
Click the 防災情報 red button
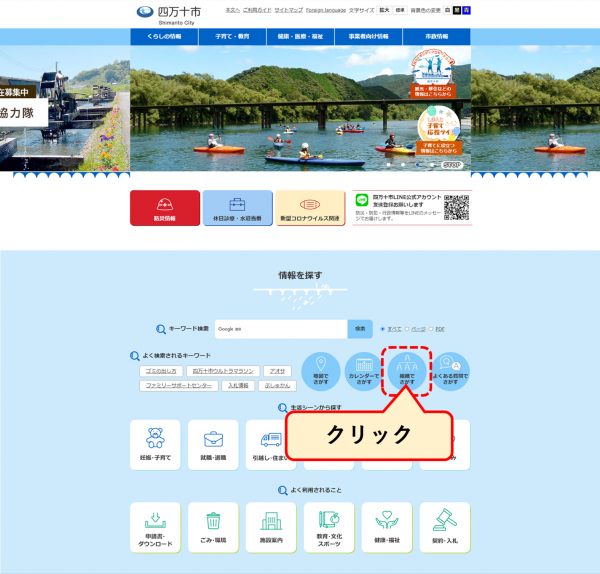pos(165,208)
